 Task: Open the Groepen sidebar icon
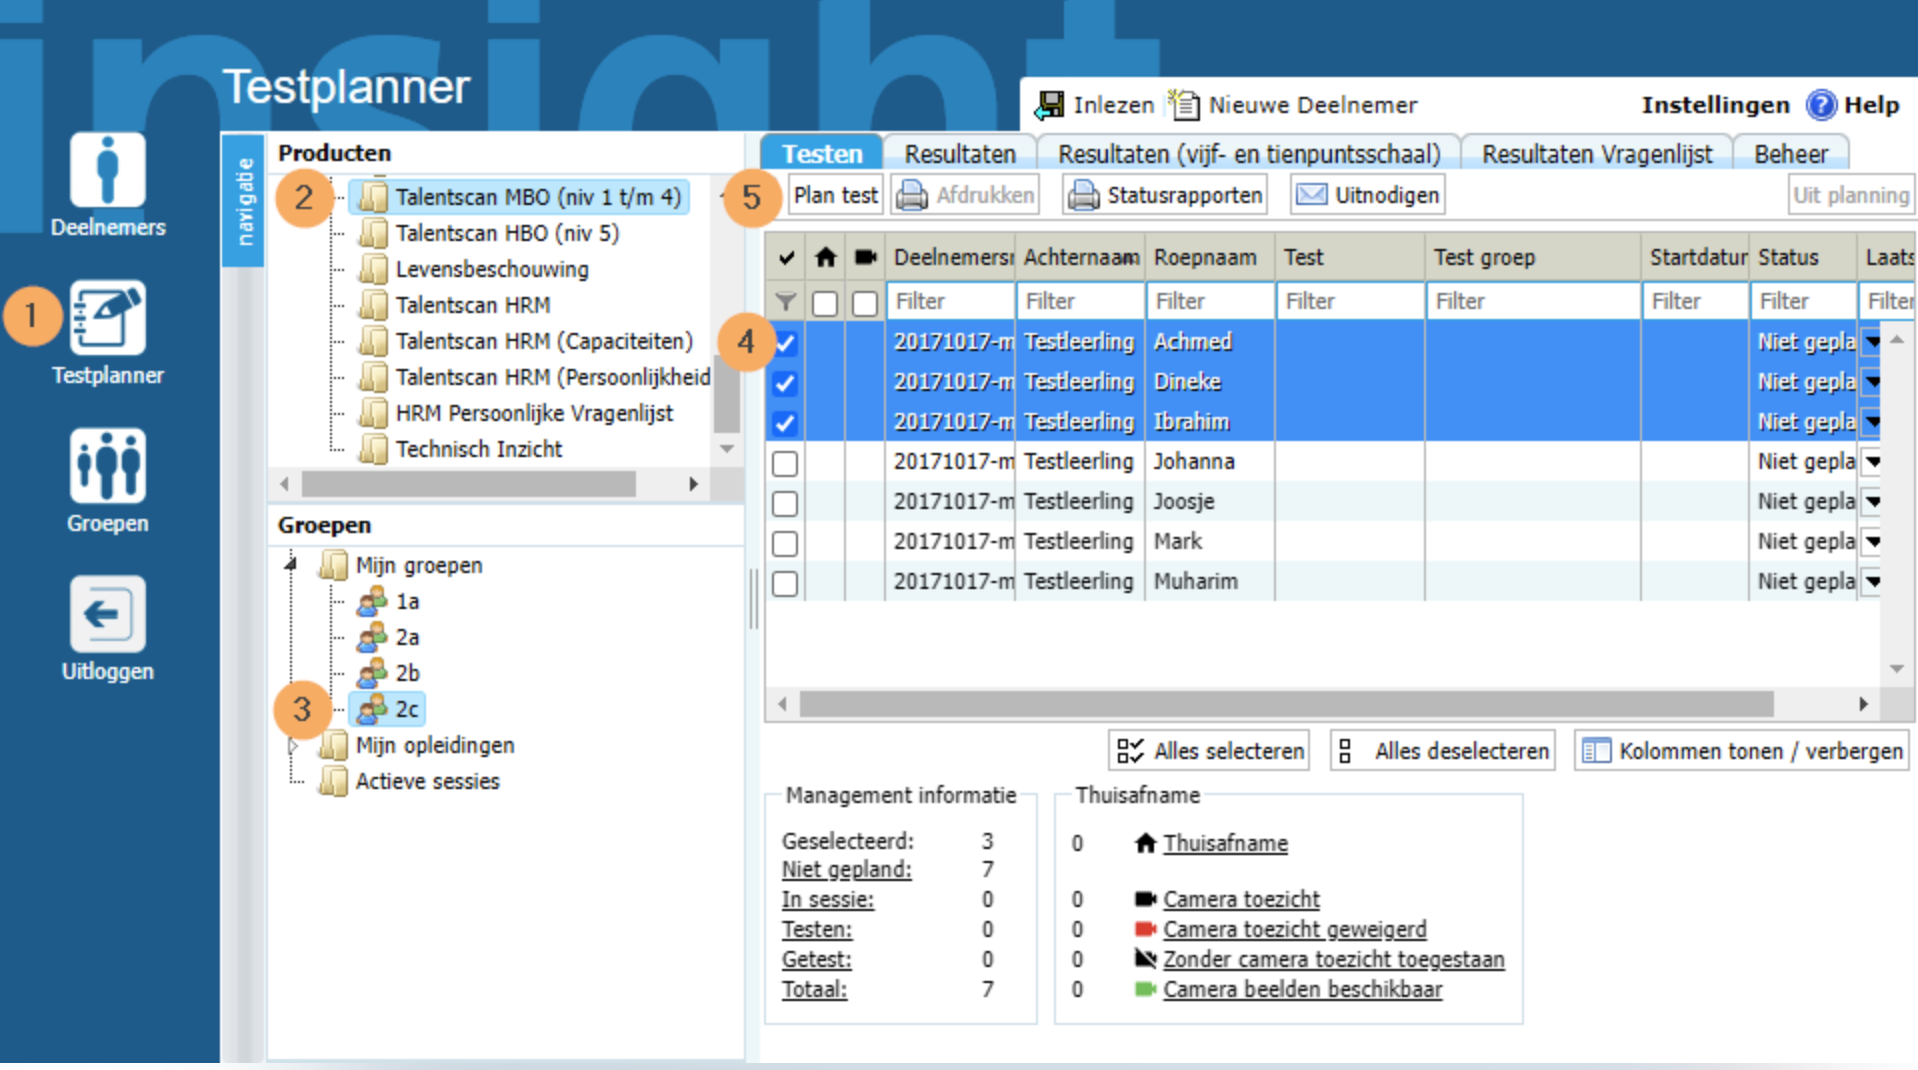click(x=107, y=466)
